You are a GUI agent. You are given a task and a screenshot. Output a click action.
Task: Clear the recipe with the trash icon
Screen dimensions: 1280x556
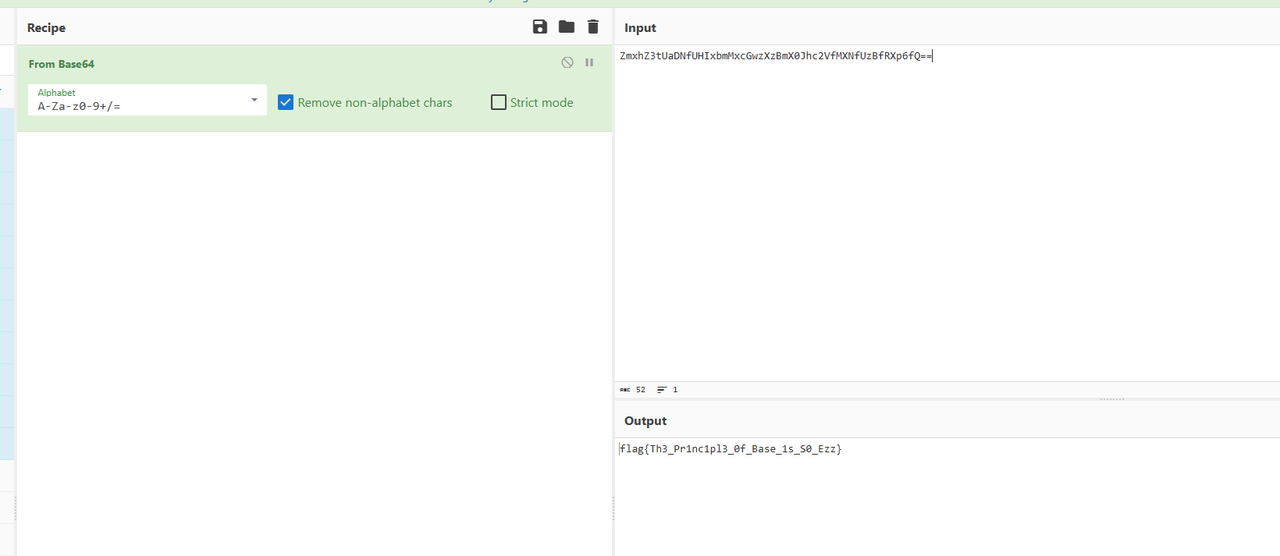(x=593, y=27)
